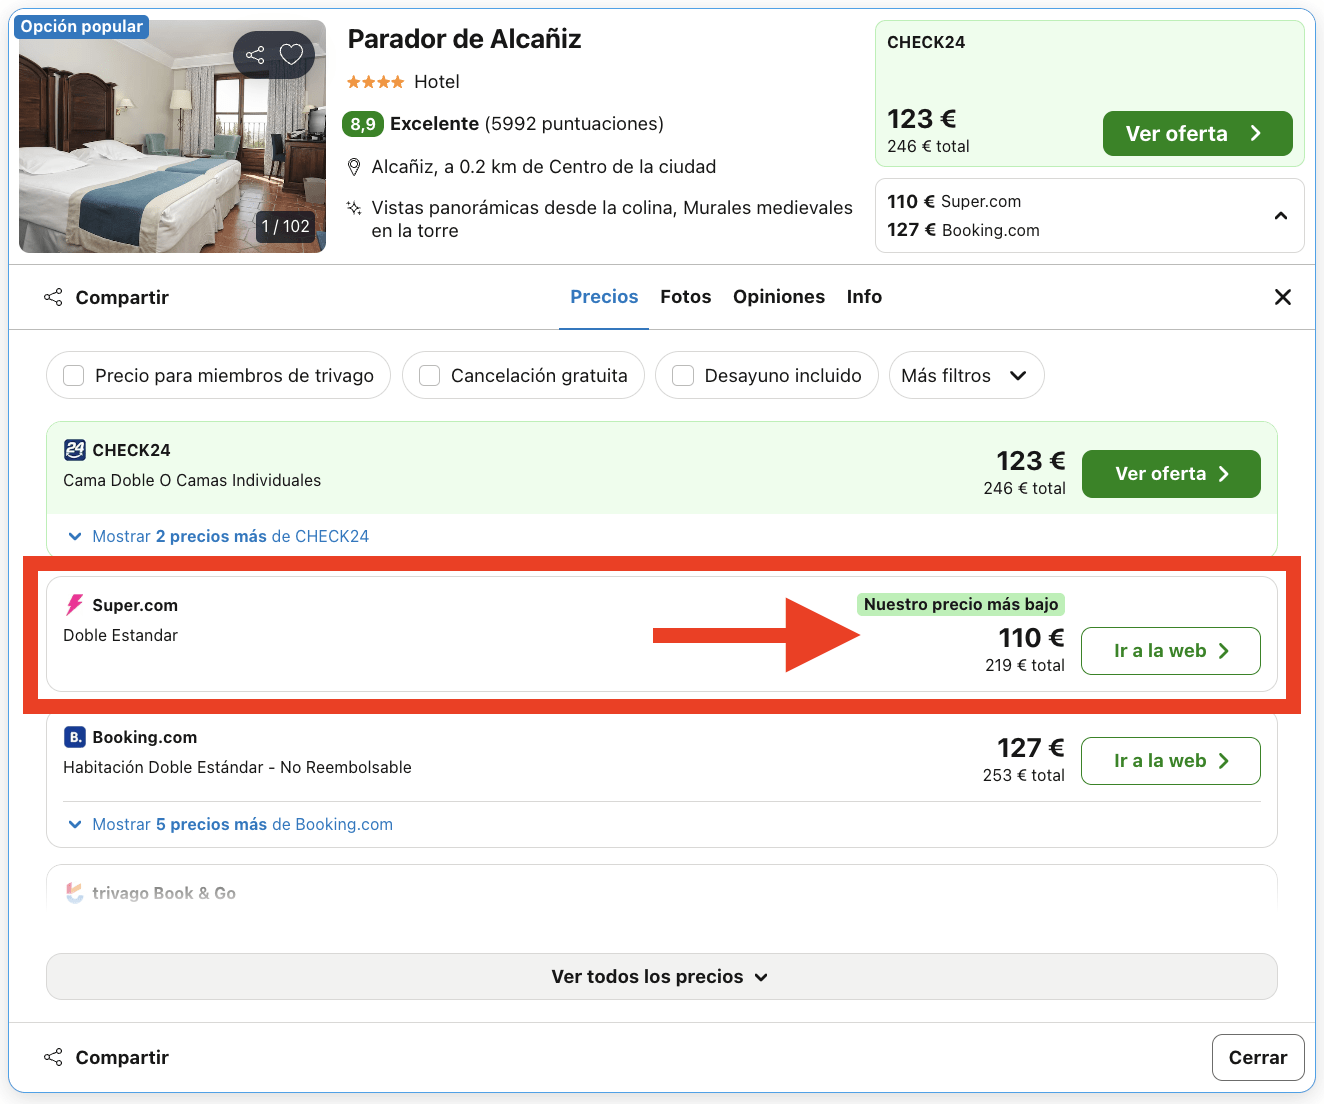Save hotel with the heart icon
The height and width of the screenshot is (1104, 1324).
[291, 54]
